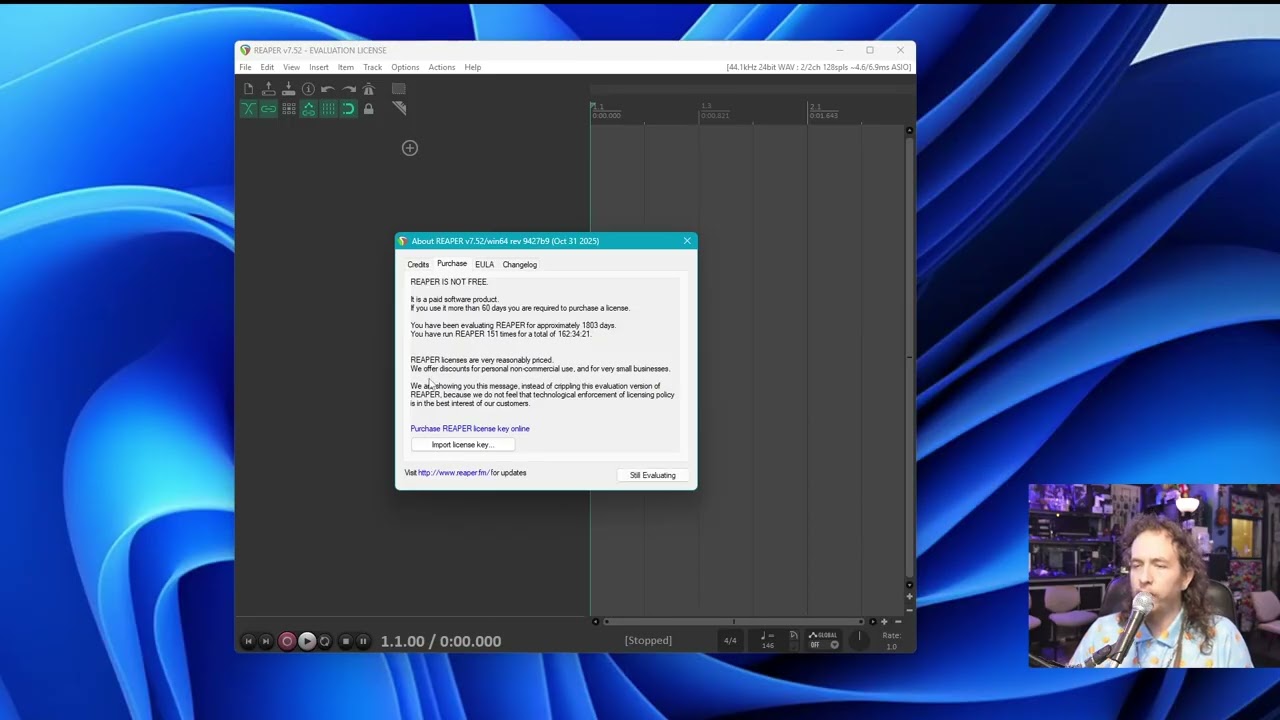Add a new track with plus circle
This screenshot has height=720, width=1280.
click(x=410, y=148)
